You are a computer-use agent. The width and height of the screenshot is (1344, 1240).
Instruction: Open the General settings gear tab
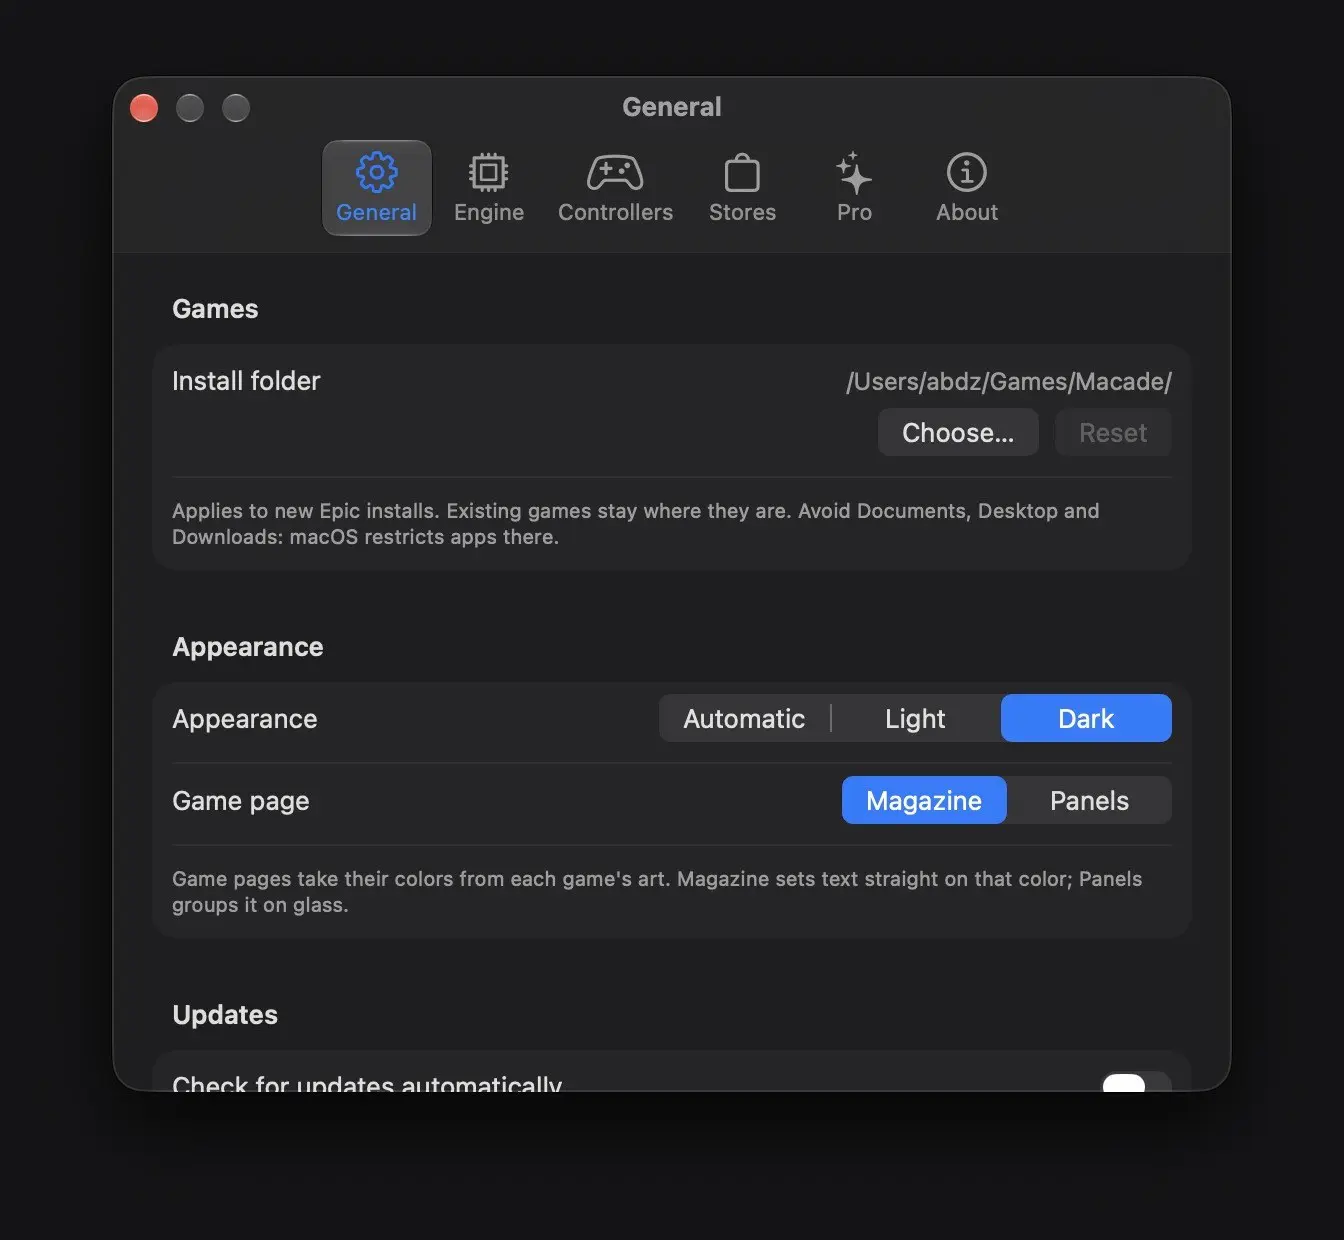pos(376,188)
